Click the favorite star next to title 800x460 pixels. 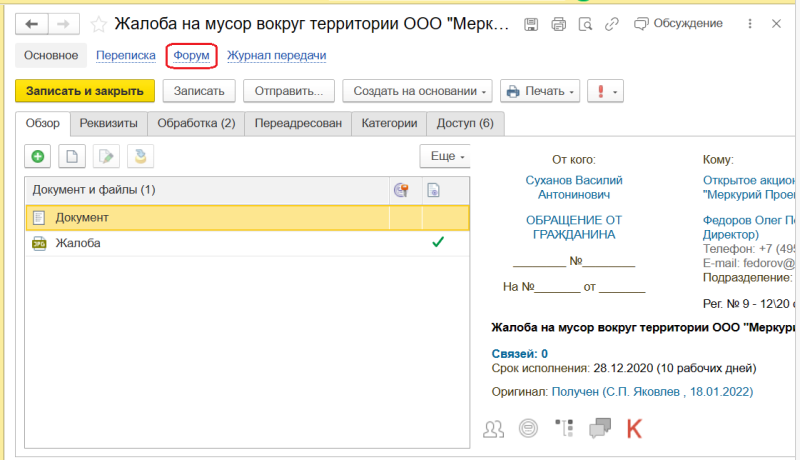point(98,24)
